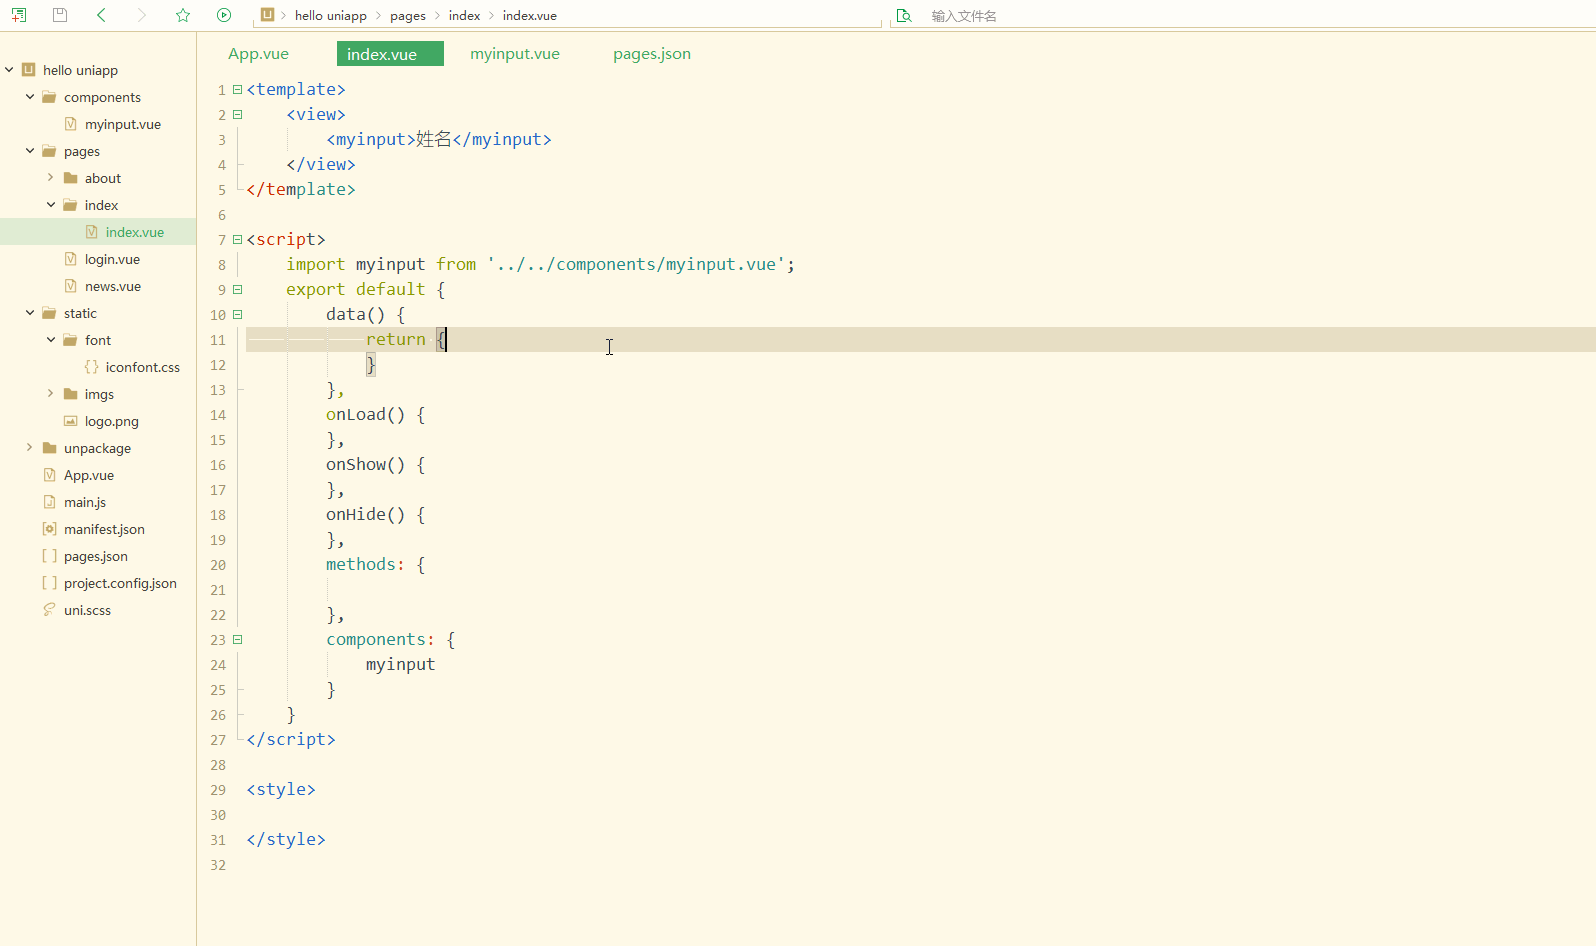Fold the script block at line 7
This screenshot has height=946, width=1596.
point(238,240)
